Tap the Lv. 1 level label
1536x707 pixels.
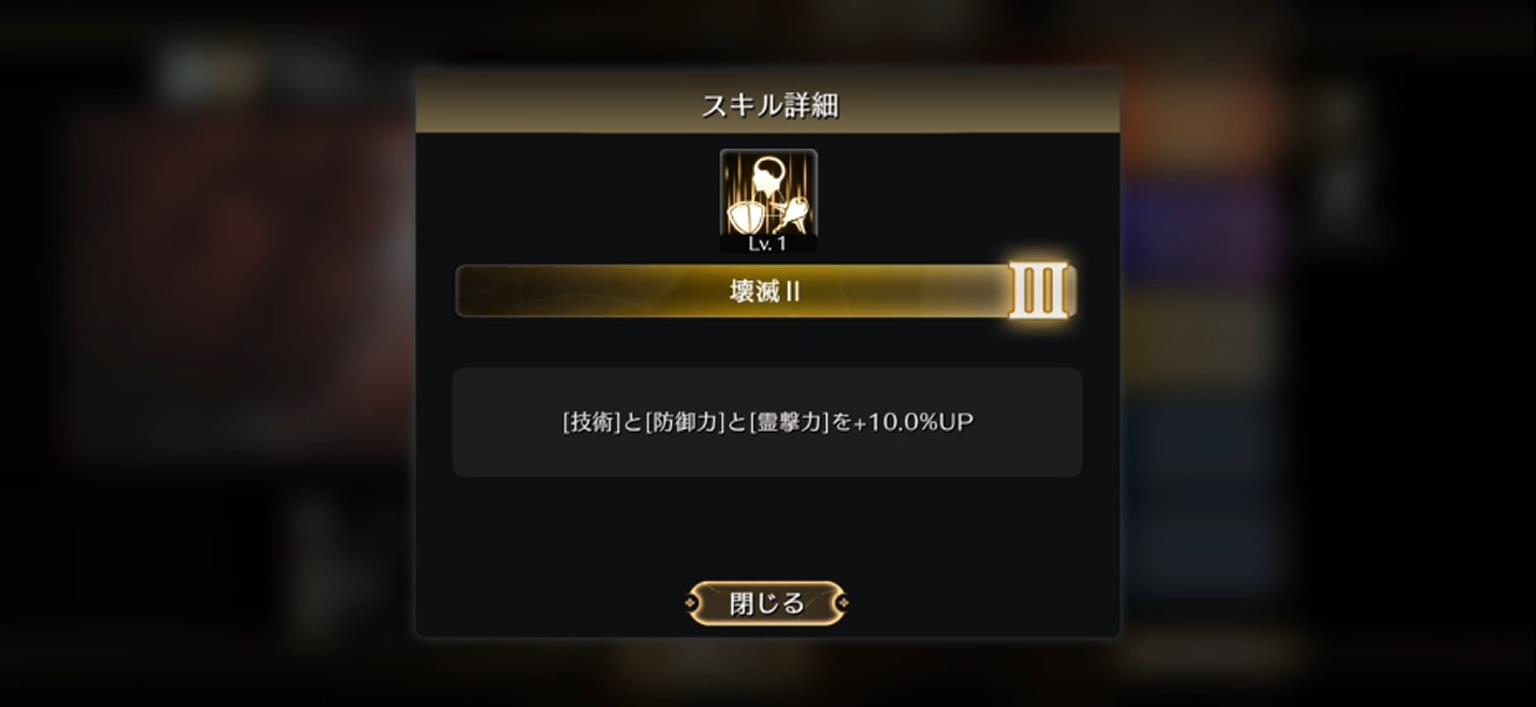tap(768, 243)
